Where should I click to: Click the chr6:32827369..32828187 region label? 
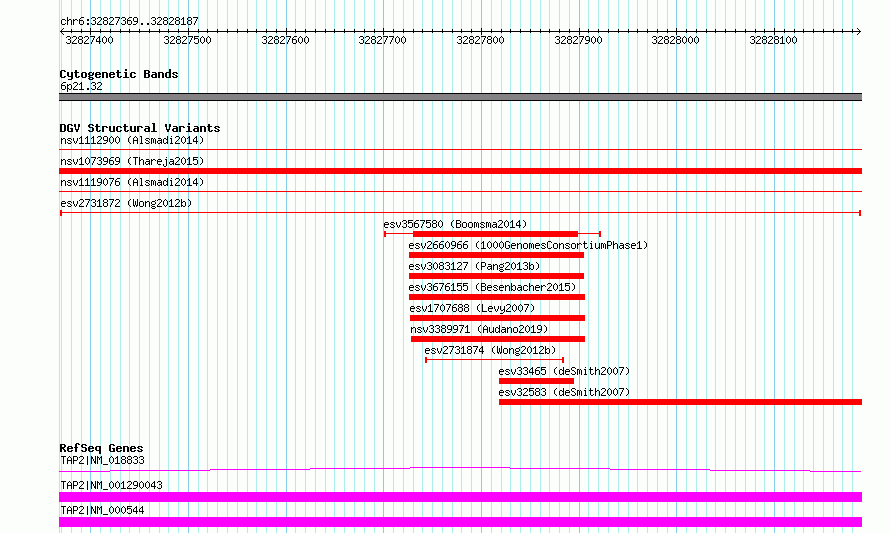click(x=129, y=22)
